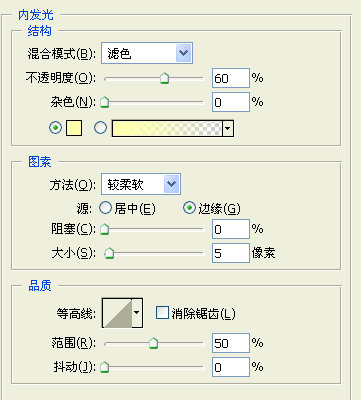The image size is (361, 400).
Task: Click the 等高线 contour thumbnail
Action: 117,313
